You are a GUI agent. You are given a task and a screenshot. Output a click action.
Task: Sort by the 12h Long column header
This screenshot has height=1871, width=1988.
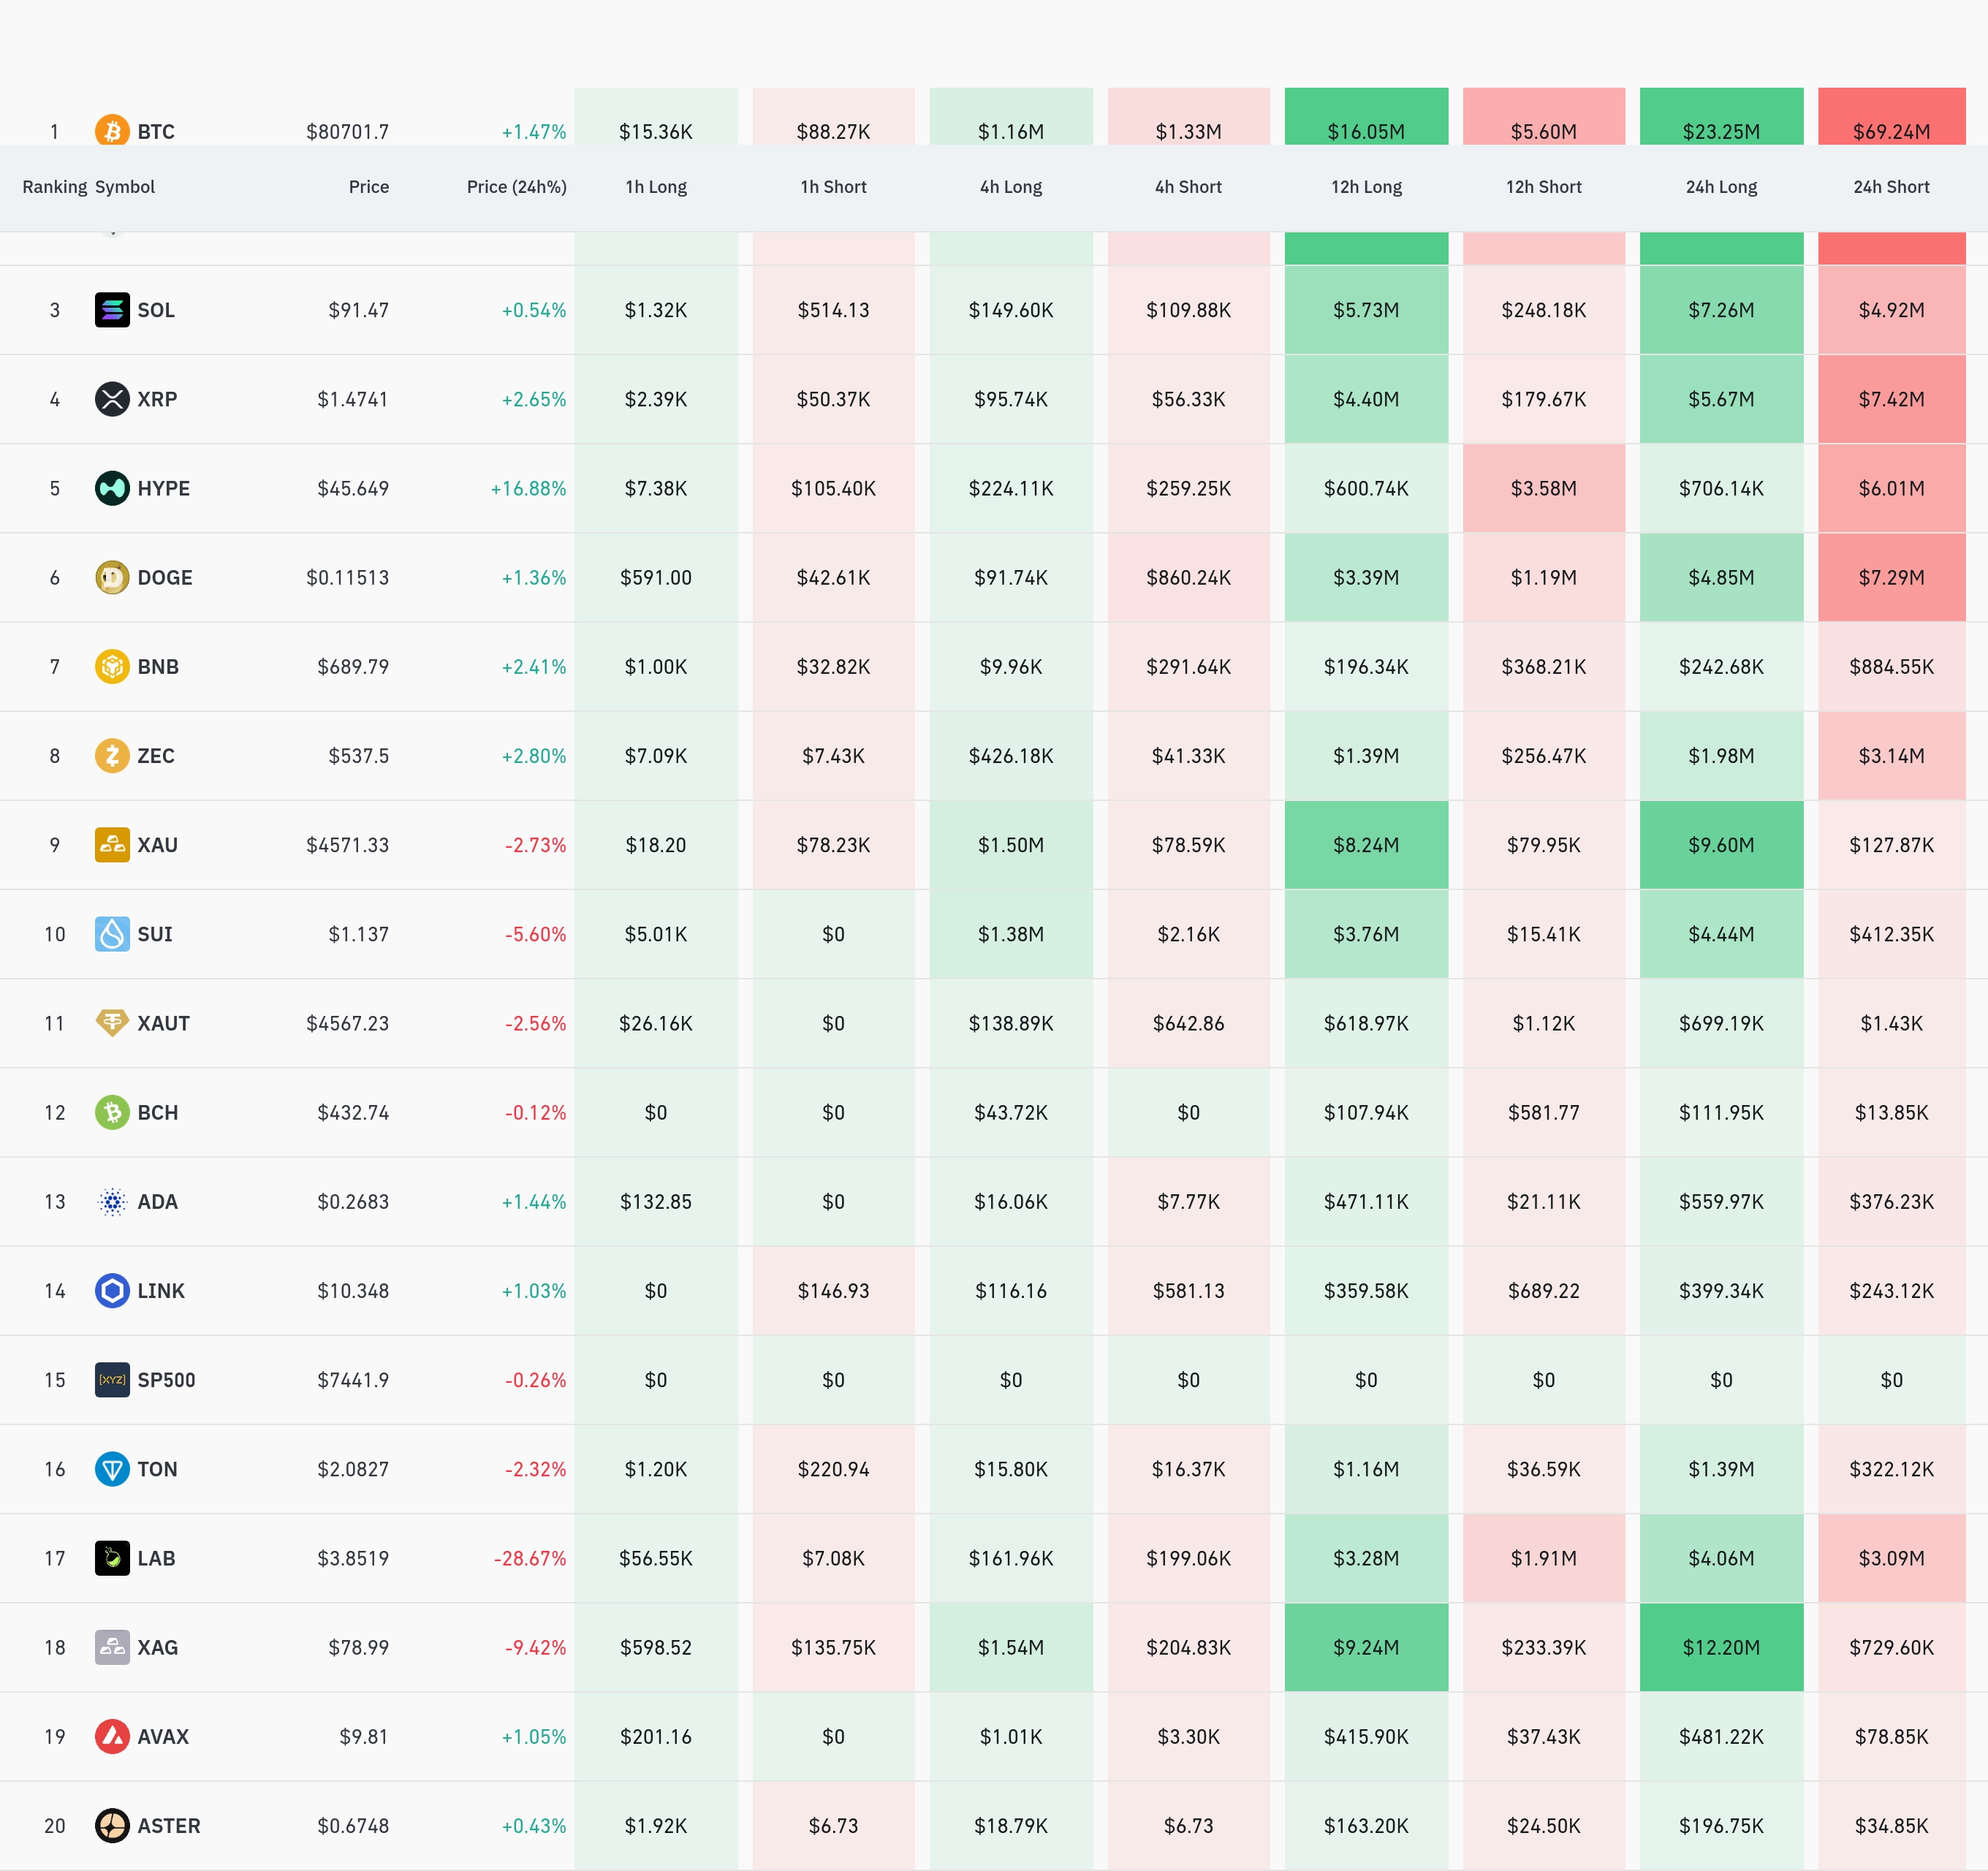(x=1366, y=187)
